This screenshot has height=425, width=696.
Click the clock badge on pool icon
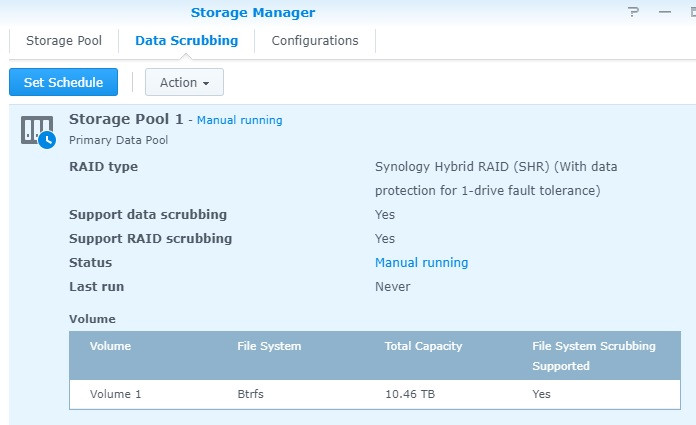click(47, 141)
